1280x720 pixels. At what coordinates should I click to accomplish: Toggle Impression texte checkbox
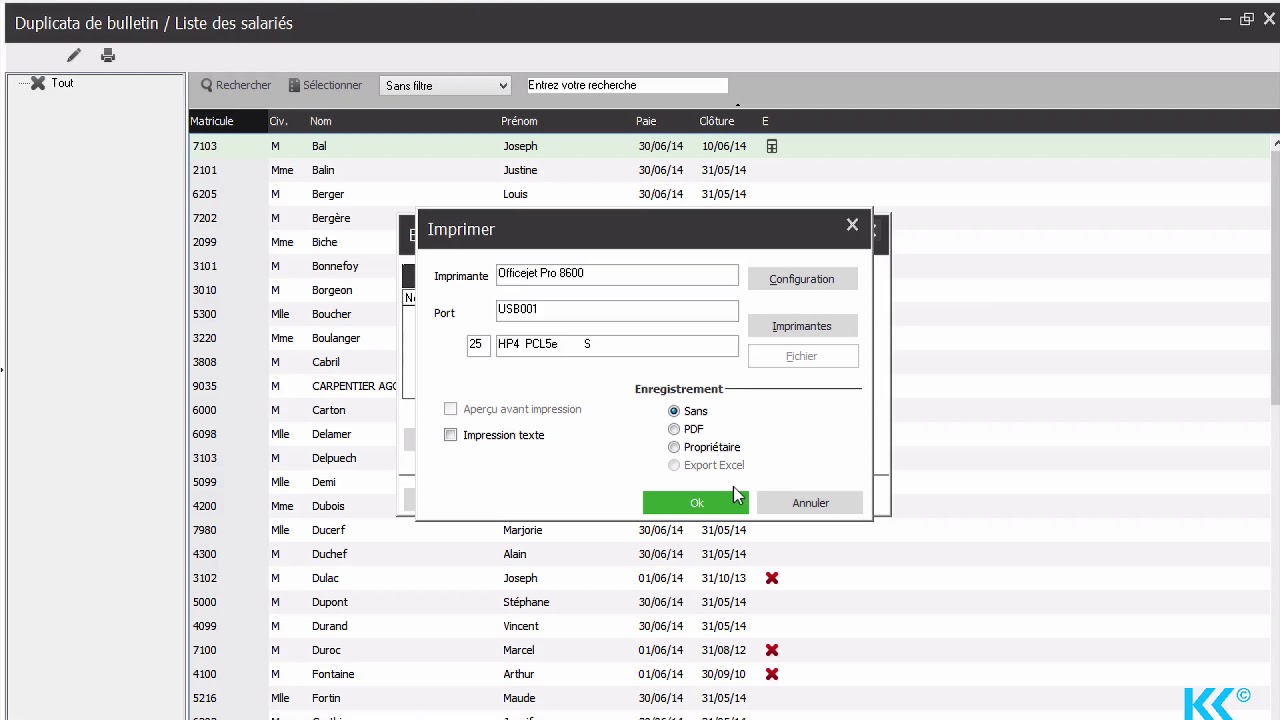[x=451, y=435]
